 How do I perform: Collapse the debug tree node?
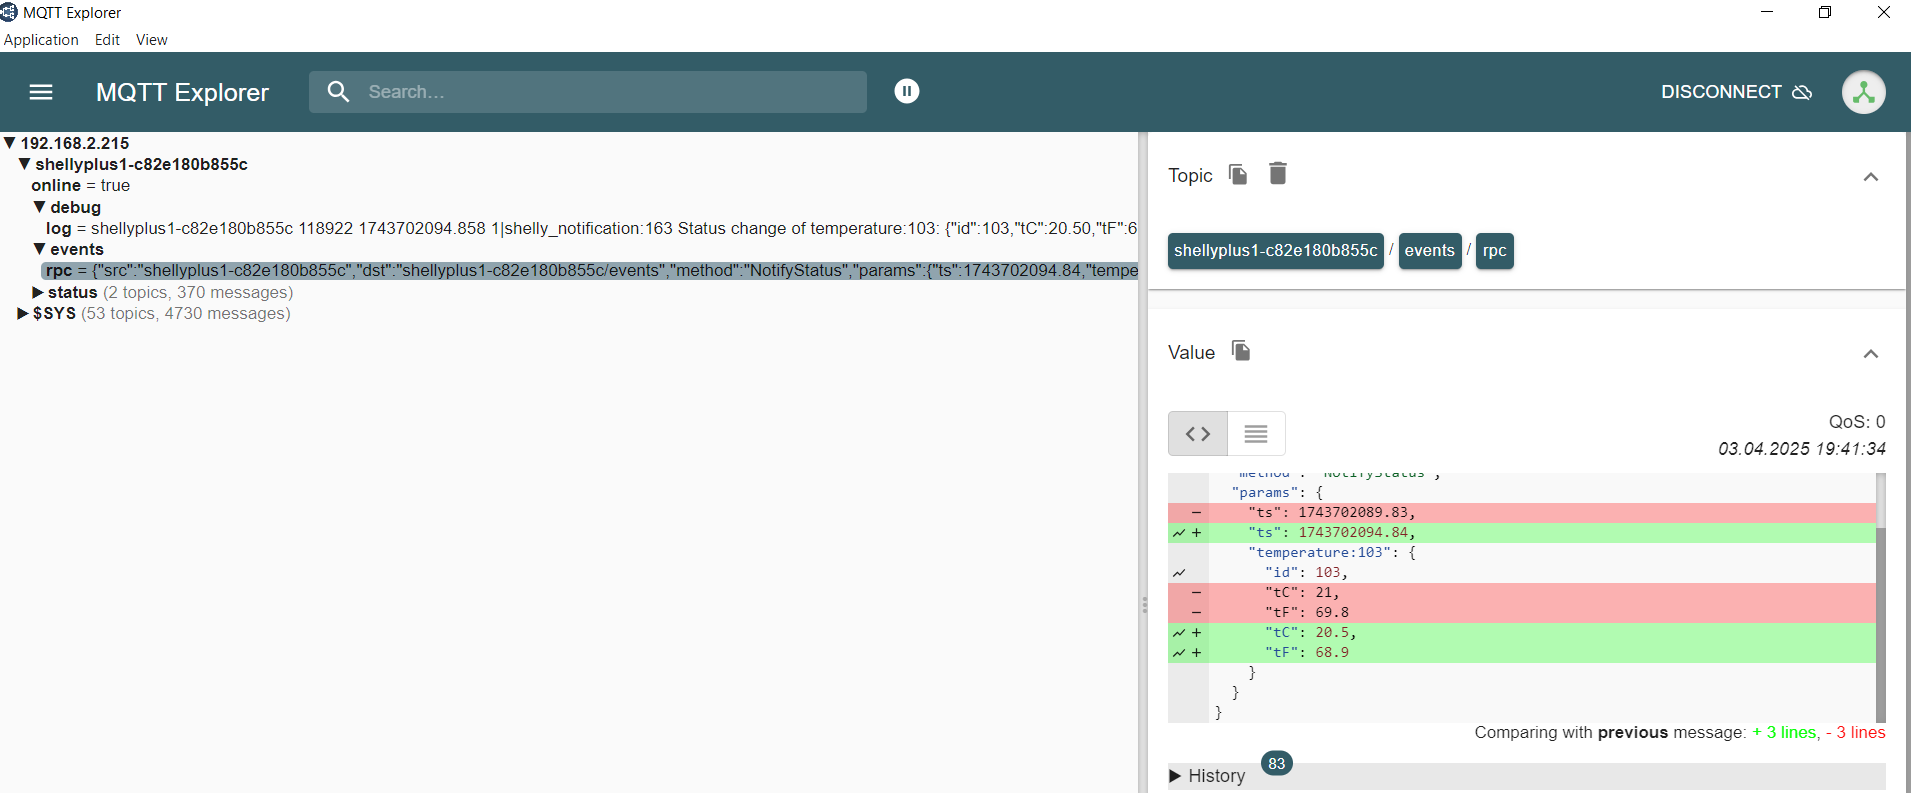tap(39, 207)
